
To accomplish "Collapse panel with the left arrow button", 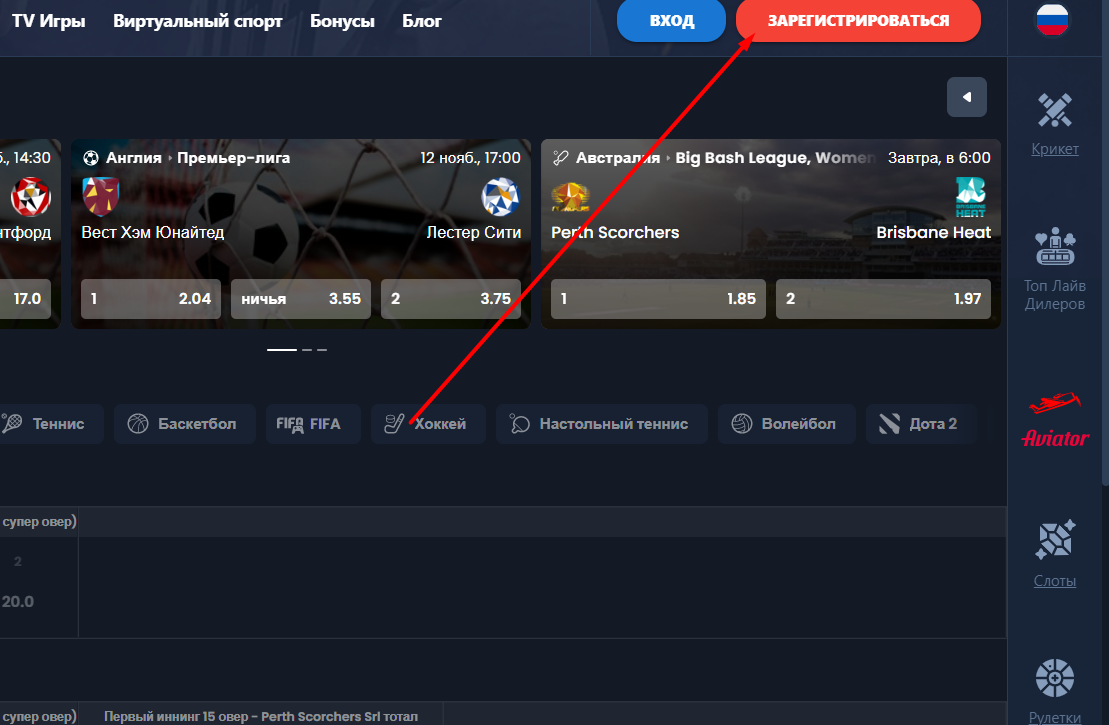I will (x=966, y=97).
